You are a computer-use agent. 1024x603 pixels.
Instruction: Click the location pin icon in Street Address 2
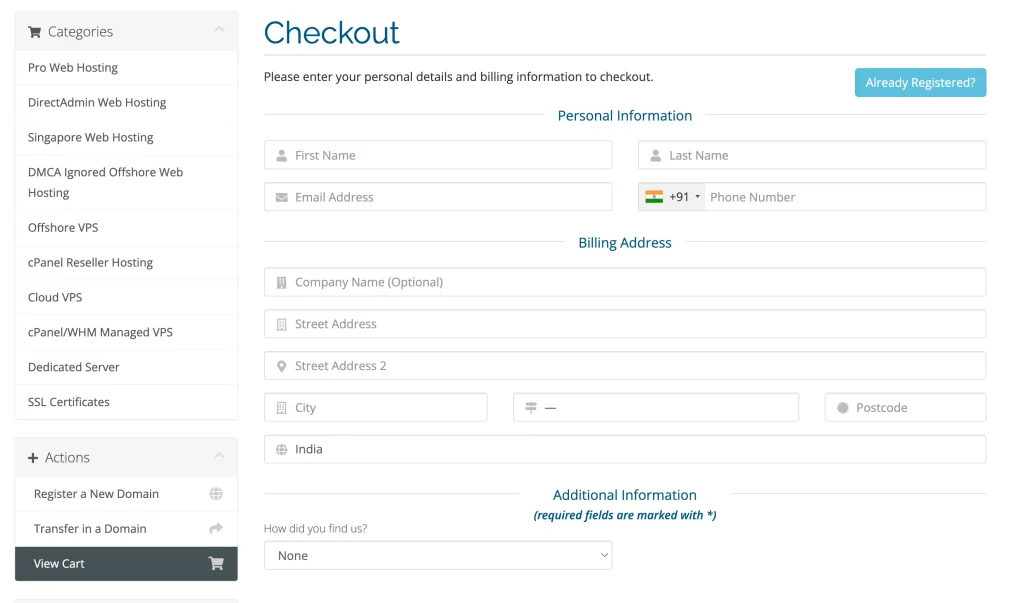coord(281,365)
